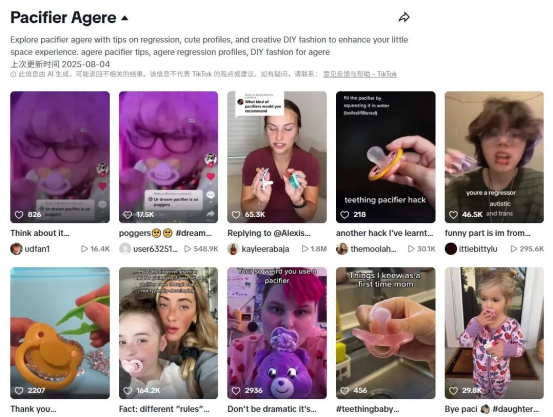Screen dimensions: 553x417
Task: Click the themoolah profile avatar
Action: point(342,249)
